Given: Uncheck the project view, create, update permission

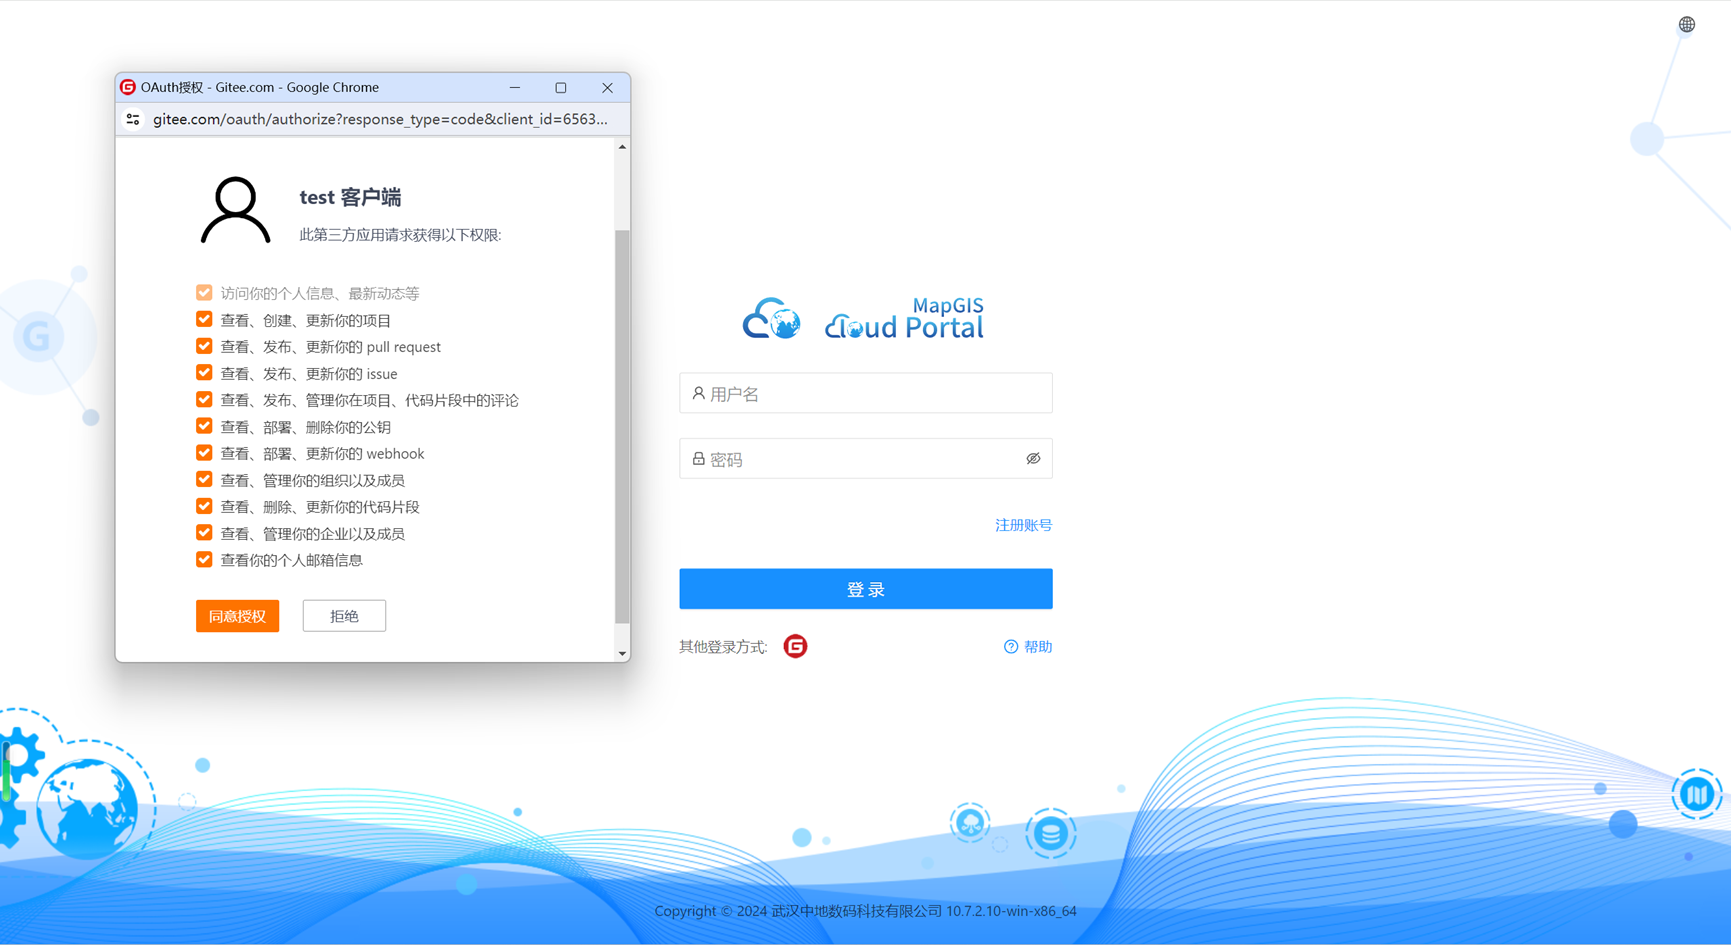Looking at the screenshot, I should [204, 320].
